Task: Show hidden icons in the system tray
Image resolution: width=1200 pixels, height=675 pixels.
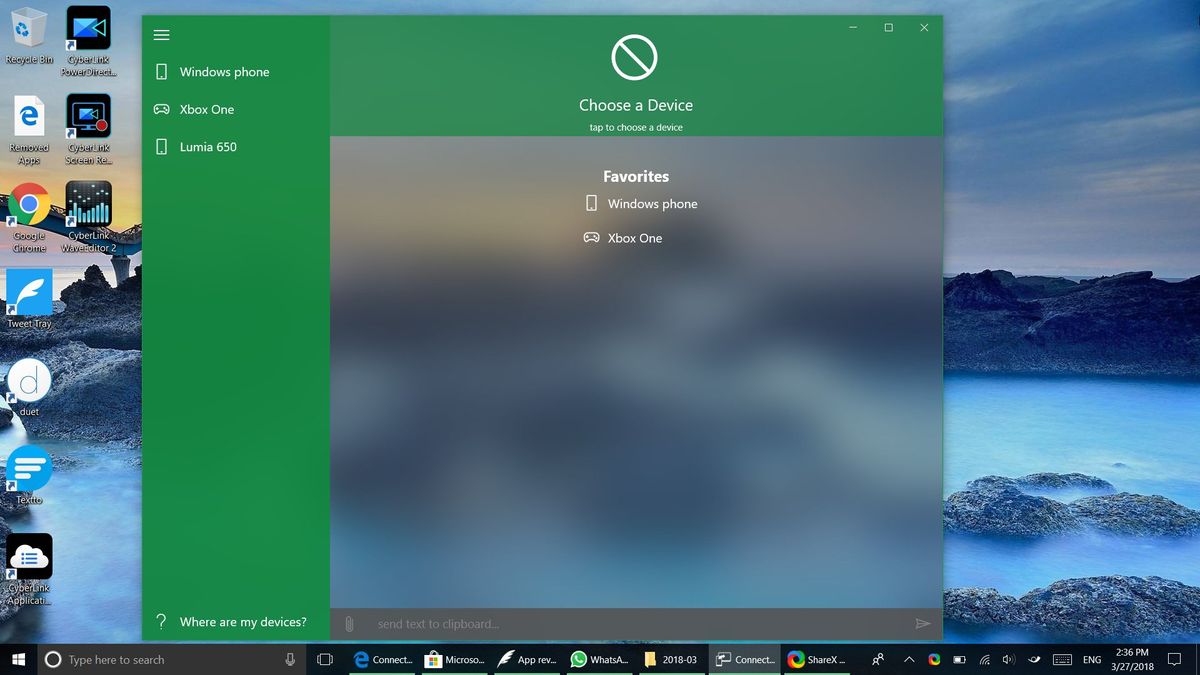Action: click(x=909, y=659)
